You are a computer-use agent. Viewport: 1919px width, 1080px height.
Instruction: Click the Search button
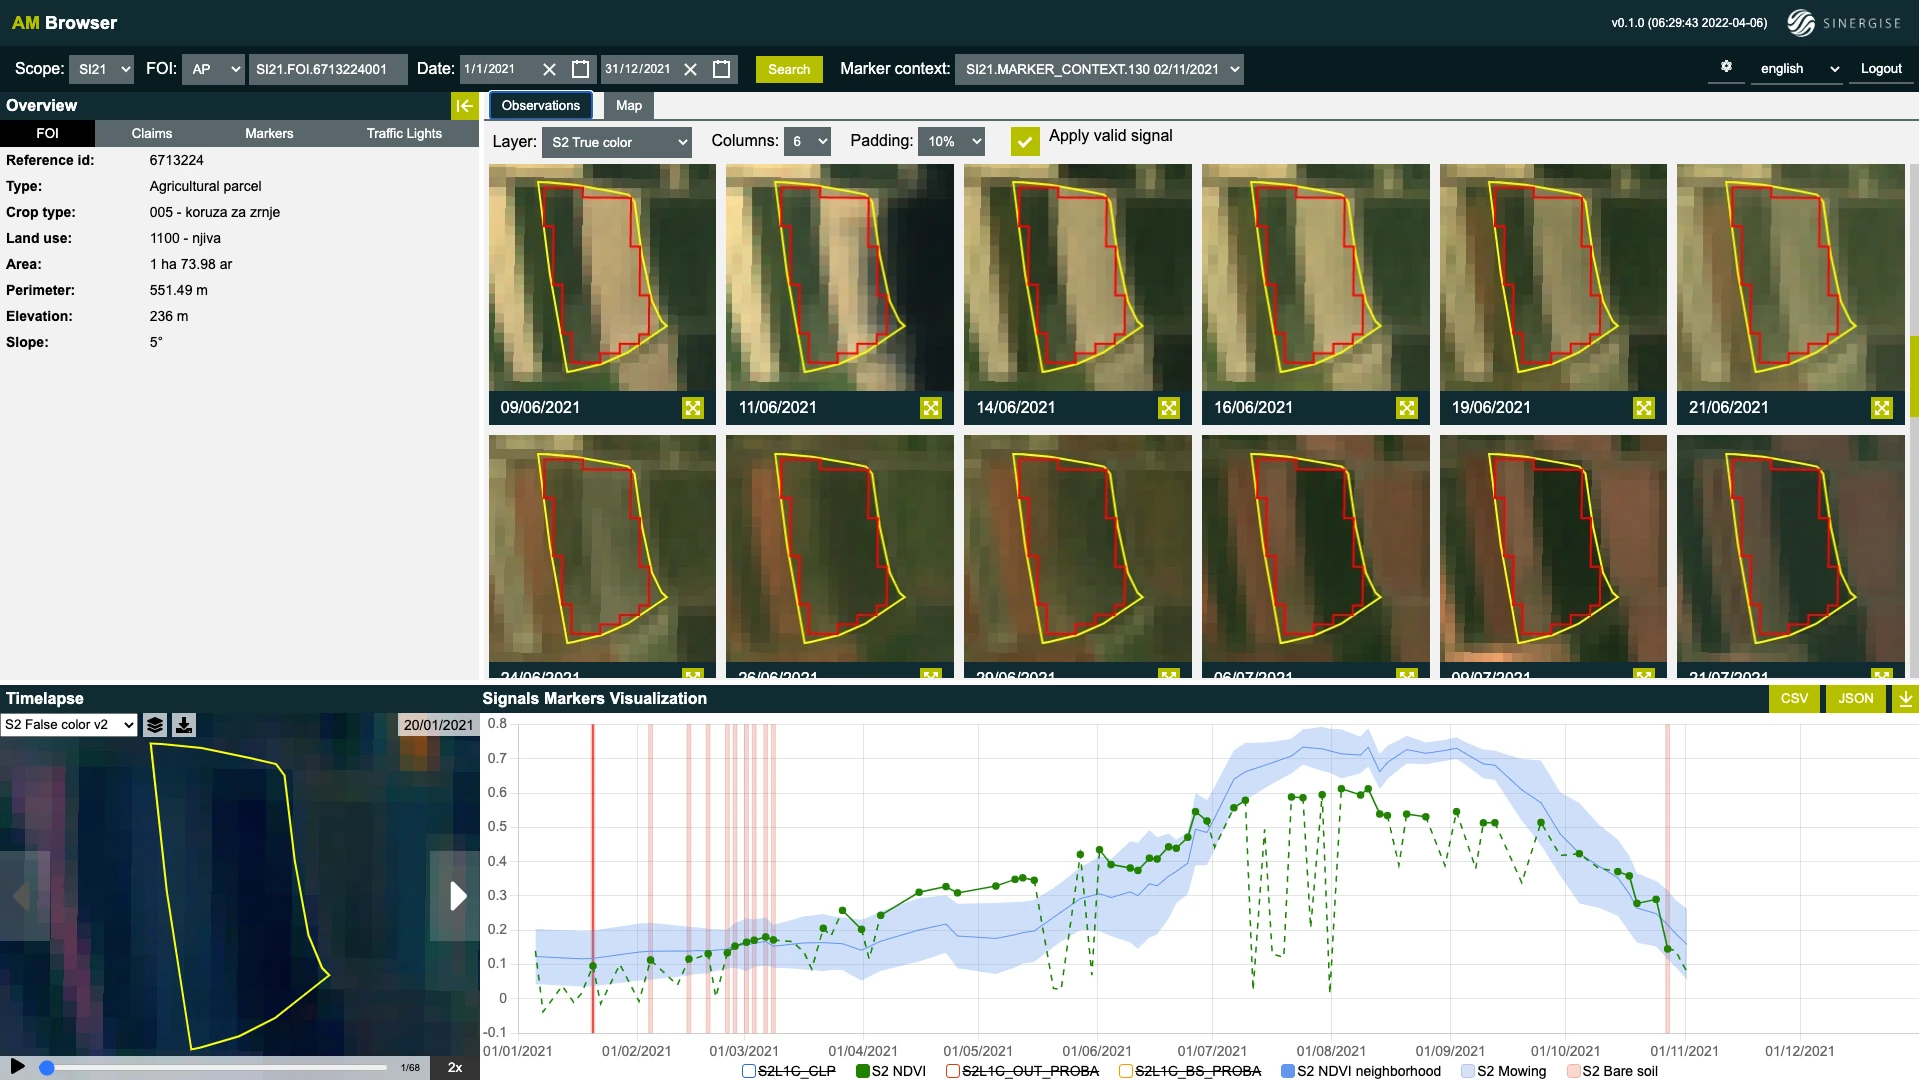click(x=789, y=69)
